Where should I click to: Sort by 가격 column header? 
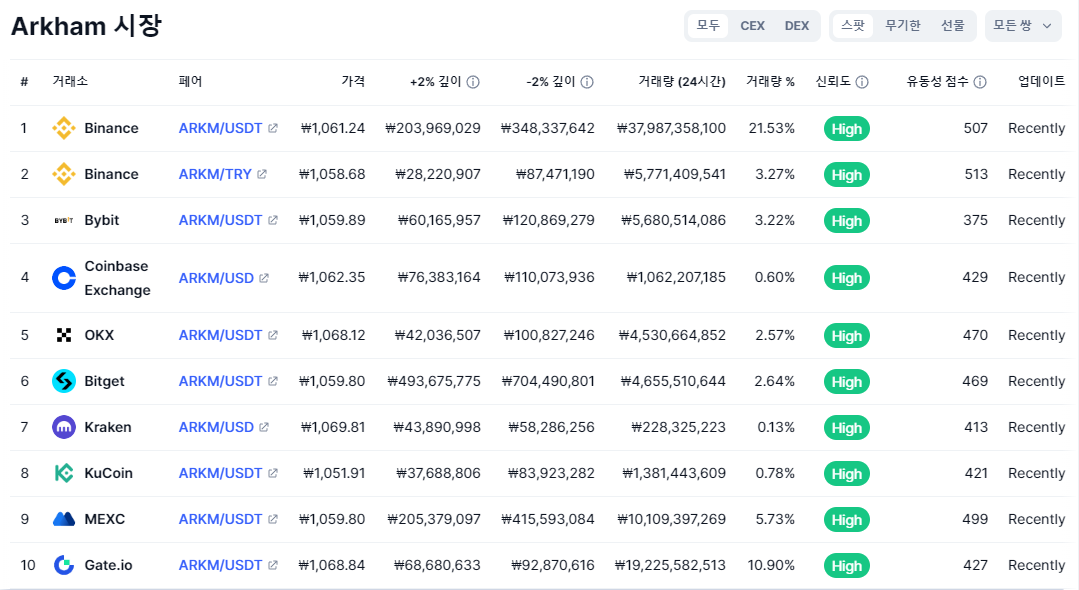(x=353, y=81)
